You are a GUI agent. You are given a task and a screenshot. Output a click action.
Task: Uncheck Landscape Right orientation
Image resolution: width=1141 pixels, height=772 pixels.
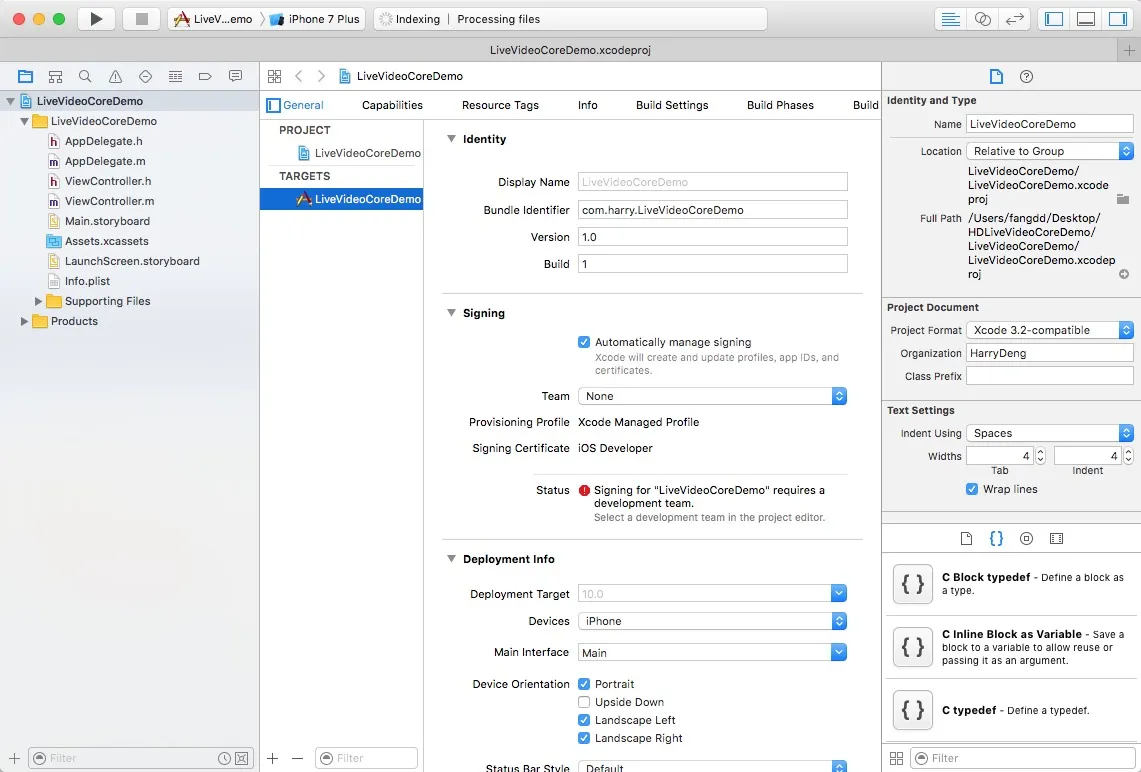584,739
